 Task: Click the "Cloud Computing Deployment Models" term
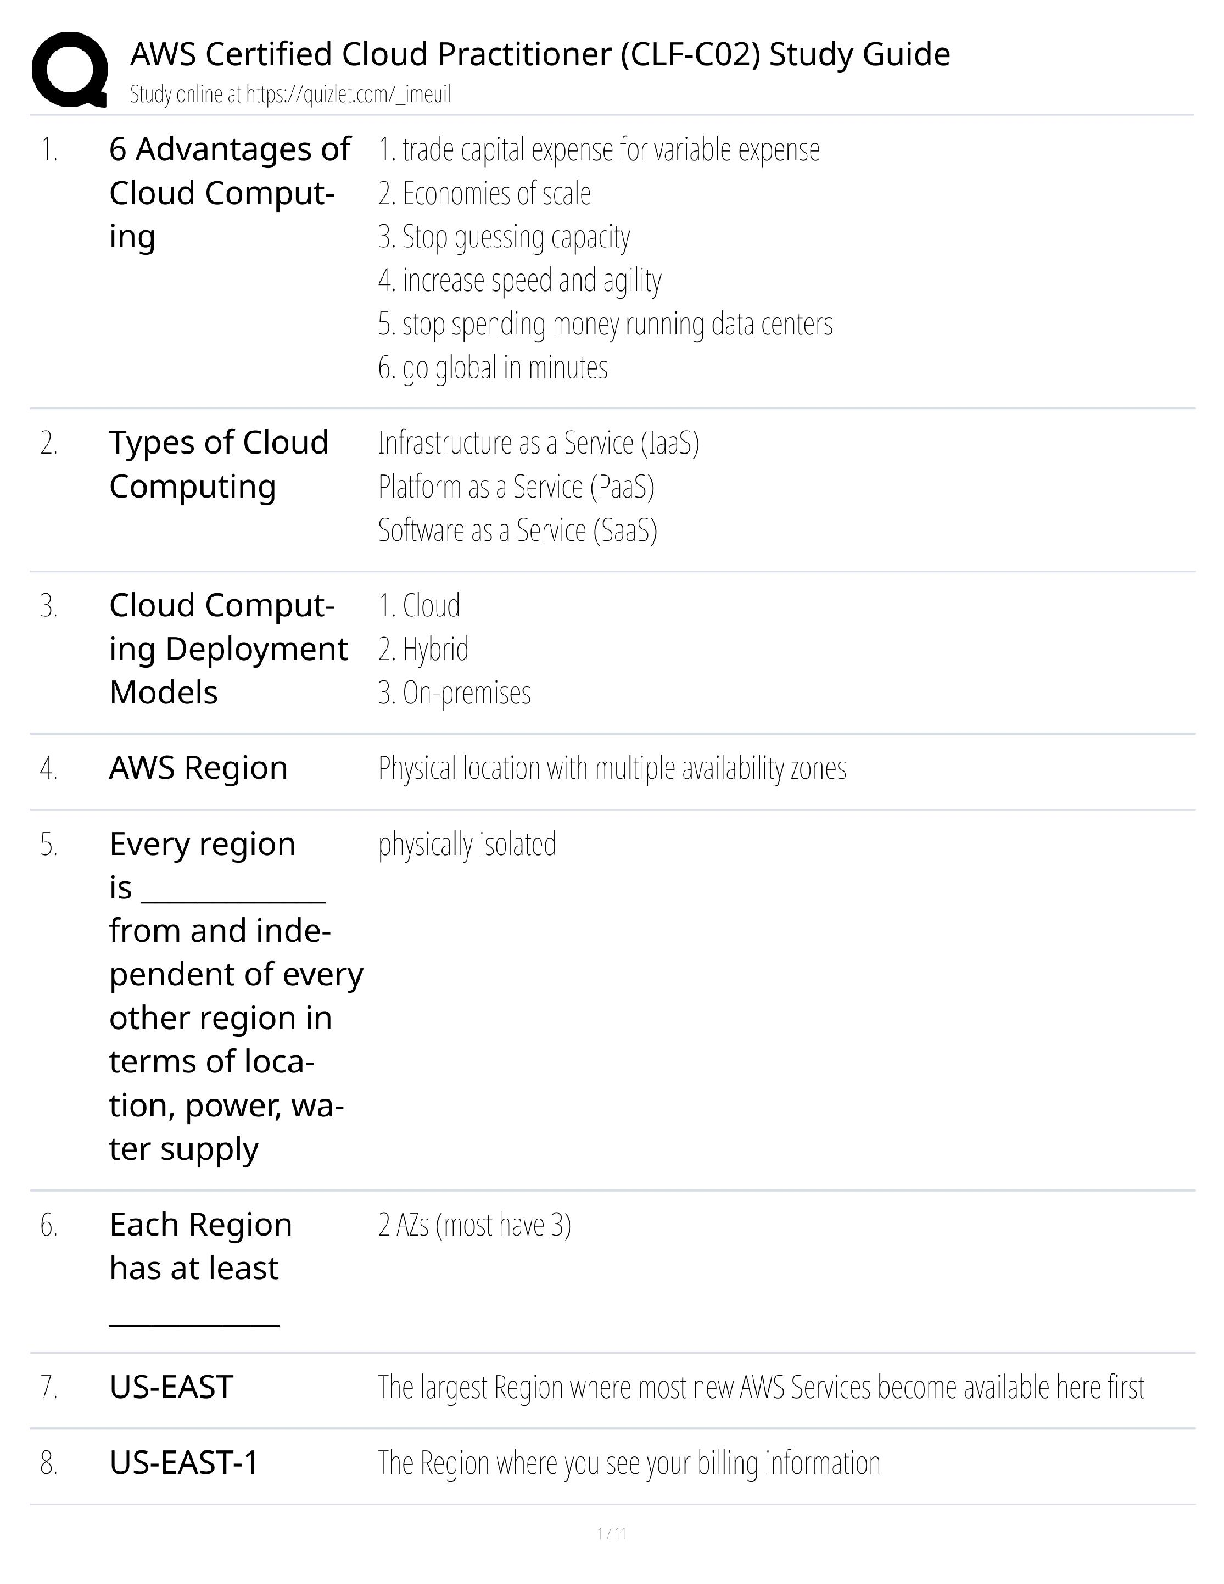[228, 649]
